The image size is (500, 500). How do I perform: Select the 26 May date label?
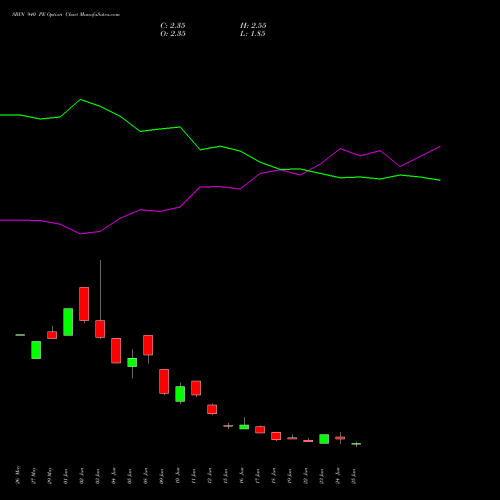click(18, 475)
